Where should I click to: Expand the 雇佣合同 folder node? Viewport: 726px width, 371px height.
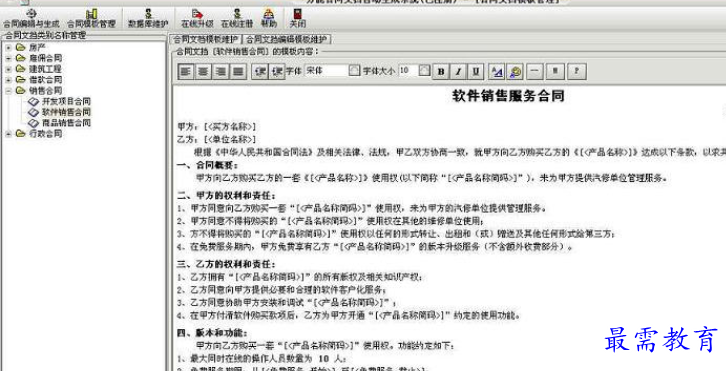8,58
